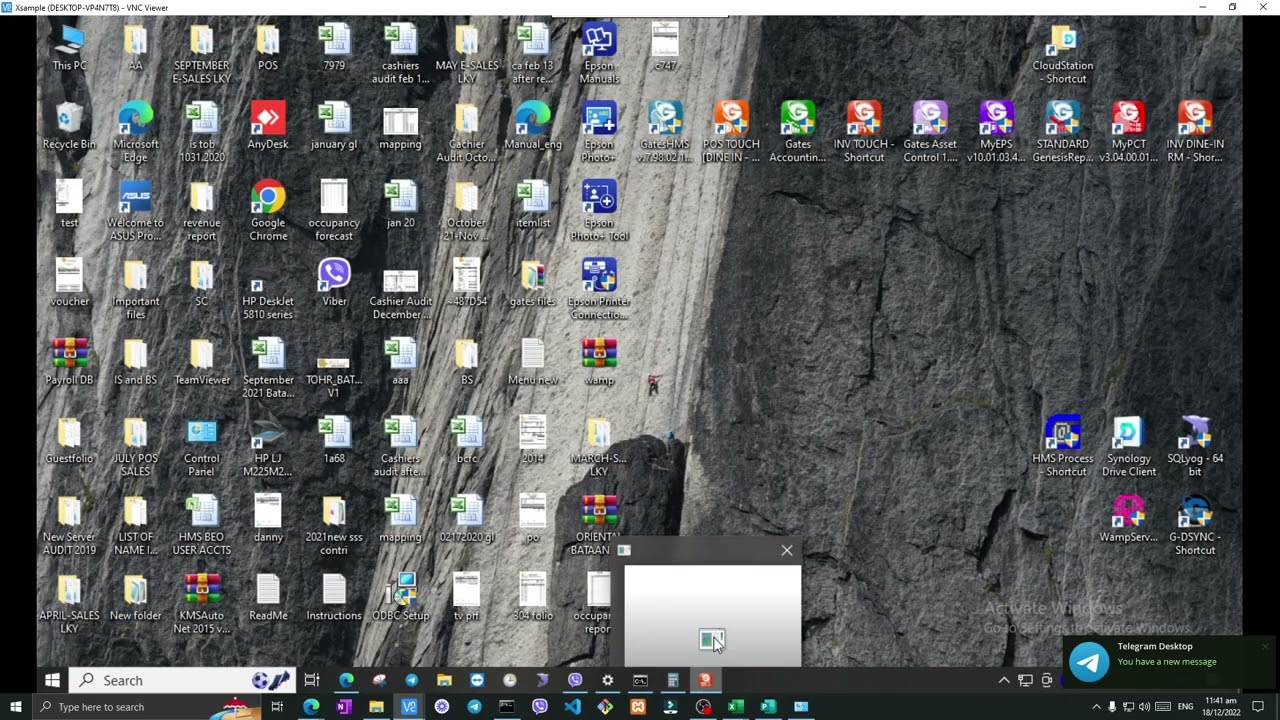Open This PC desktop icon
This screenshot has width=1280, height=720.
click(x=69, y=48)
